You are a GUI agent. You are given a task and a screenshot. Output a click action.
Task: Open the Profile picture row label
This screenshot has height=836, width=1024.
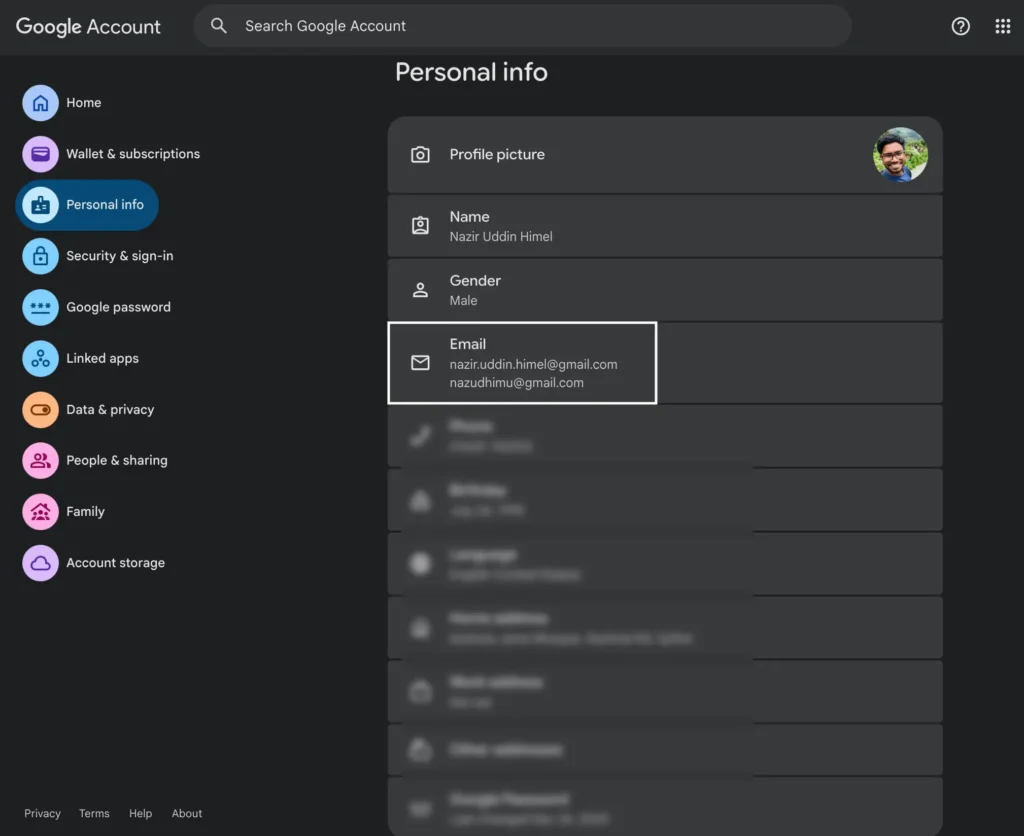pyautogui.click(x=497, y=155)
